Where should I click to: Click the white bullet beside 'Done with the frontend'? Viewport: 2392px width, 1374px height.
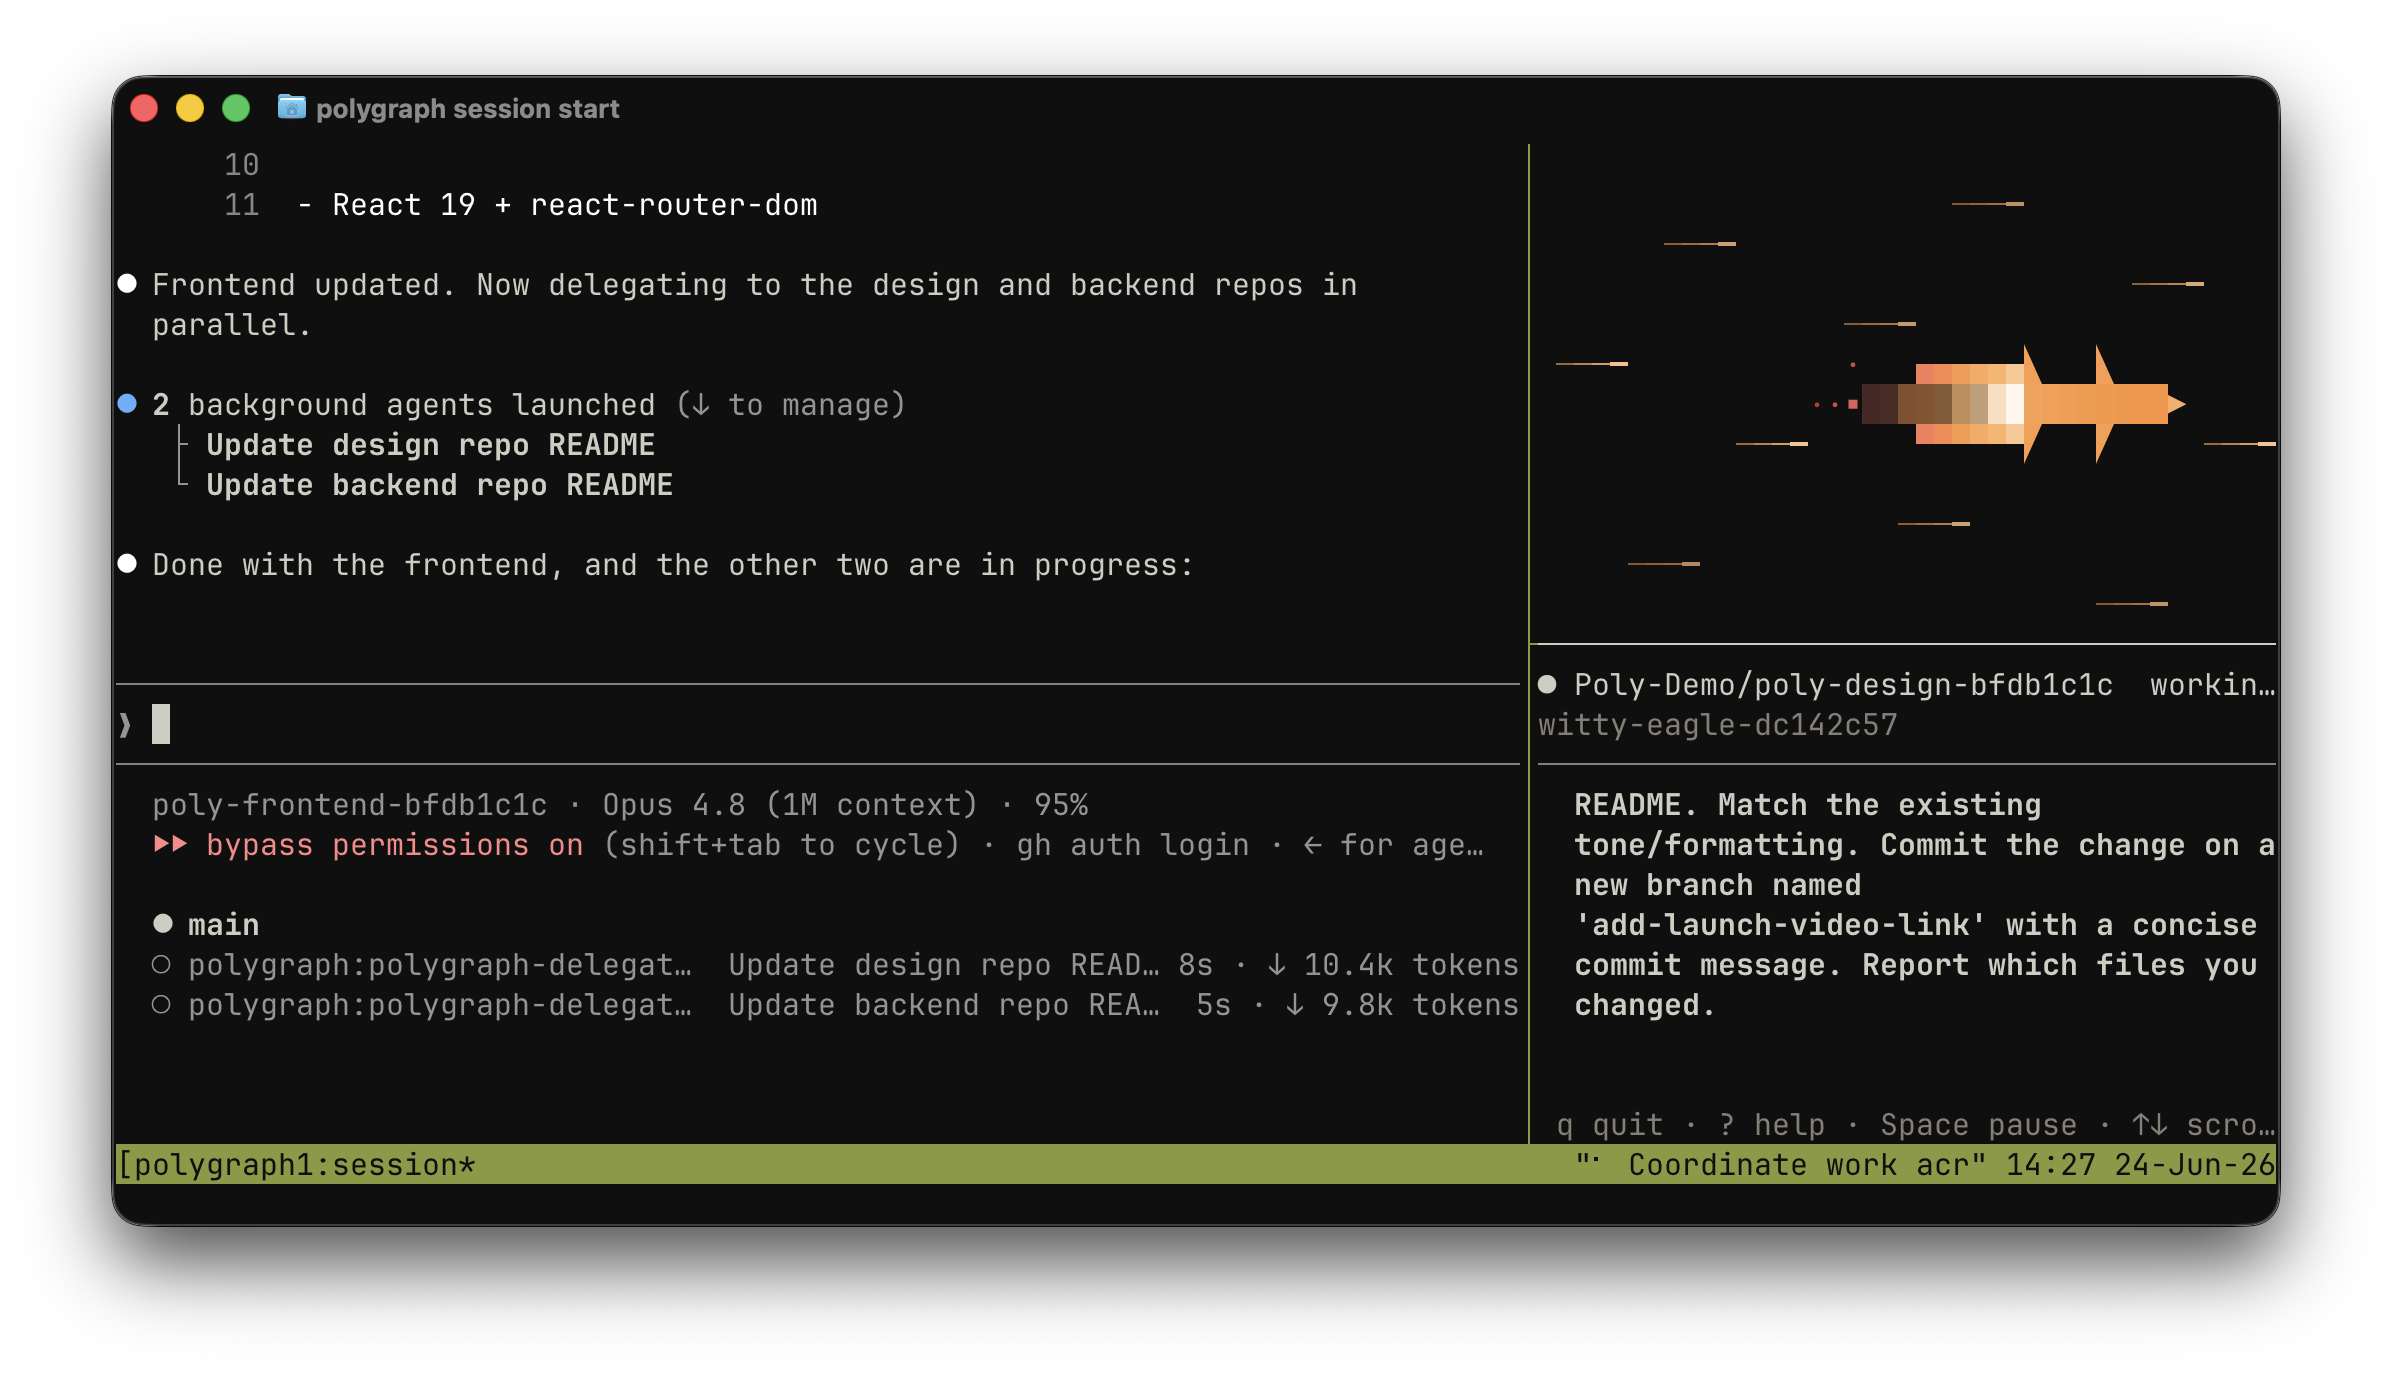[x=127, y=563]
